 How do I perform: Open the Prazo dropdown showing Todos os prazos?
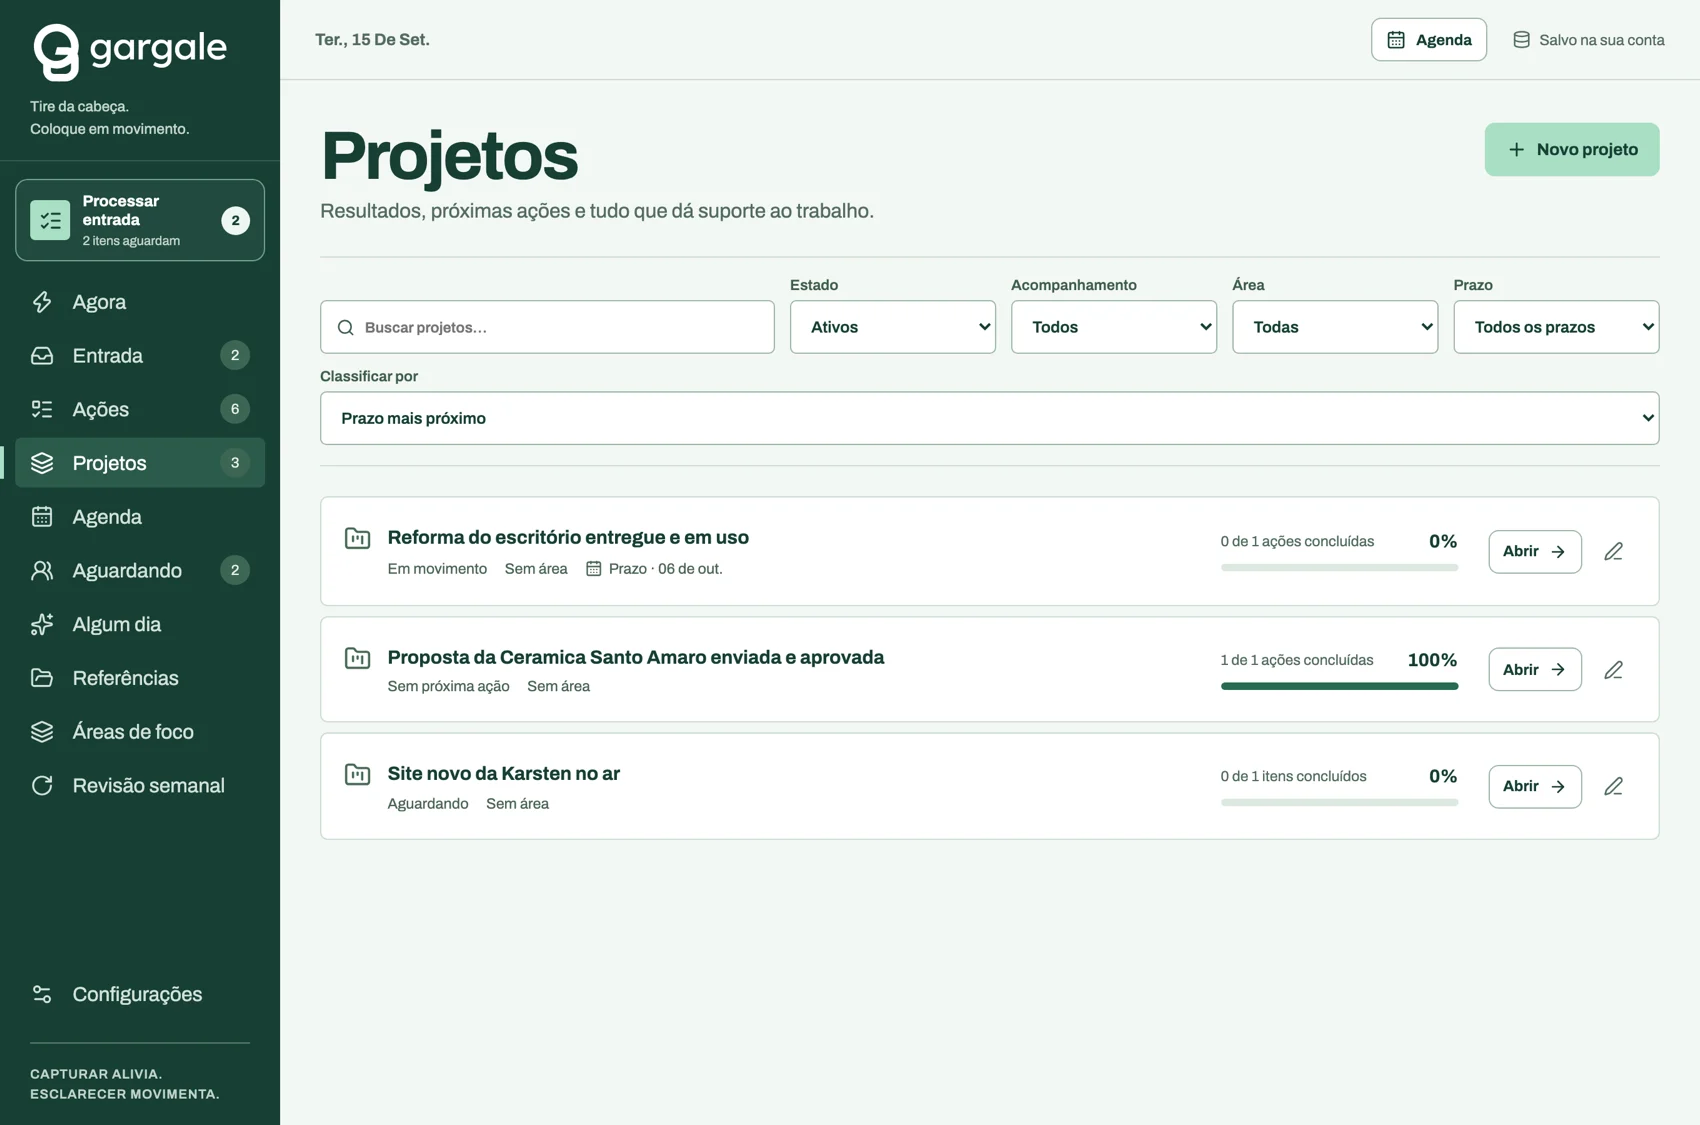point(1556,327)
